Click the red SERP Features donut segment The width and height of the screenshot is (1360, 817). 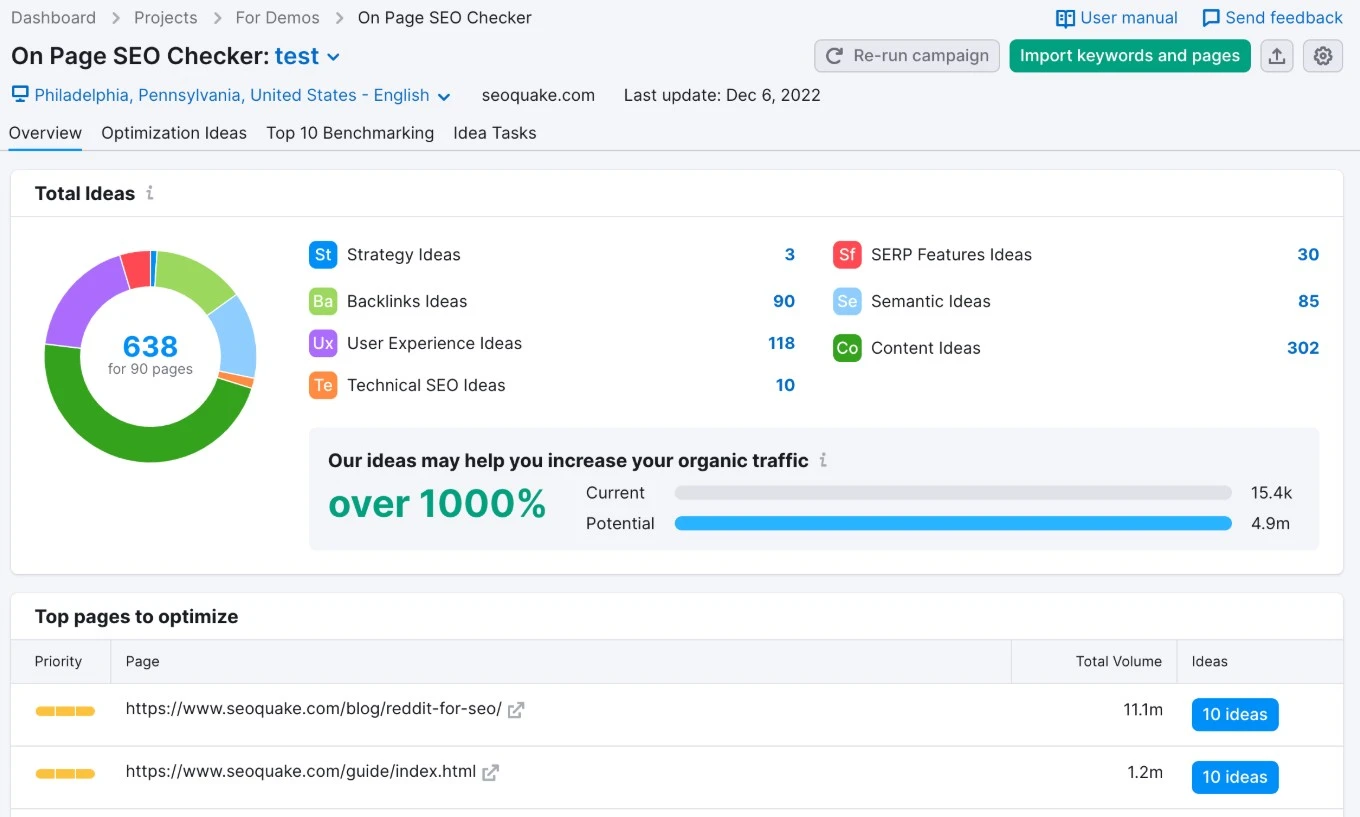(136, 269)
